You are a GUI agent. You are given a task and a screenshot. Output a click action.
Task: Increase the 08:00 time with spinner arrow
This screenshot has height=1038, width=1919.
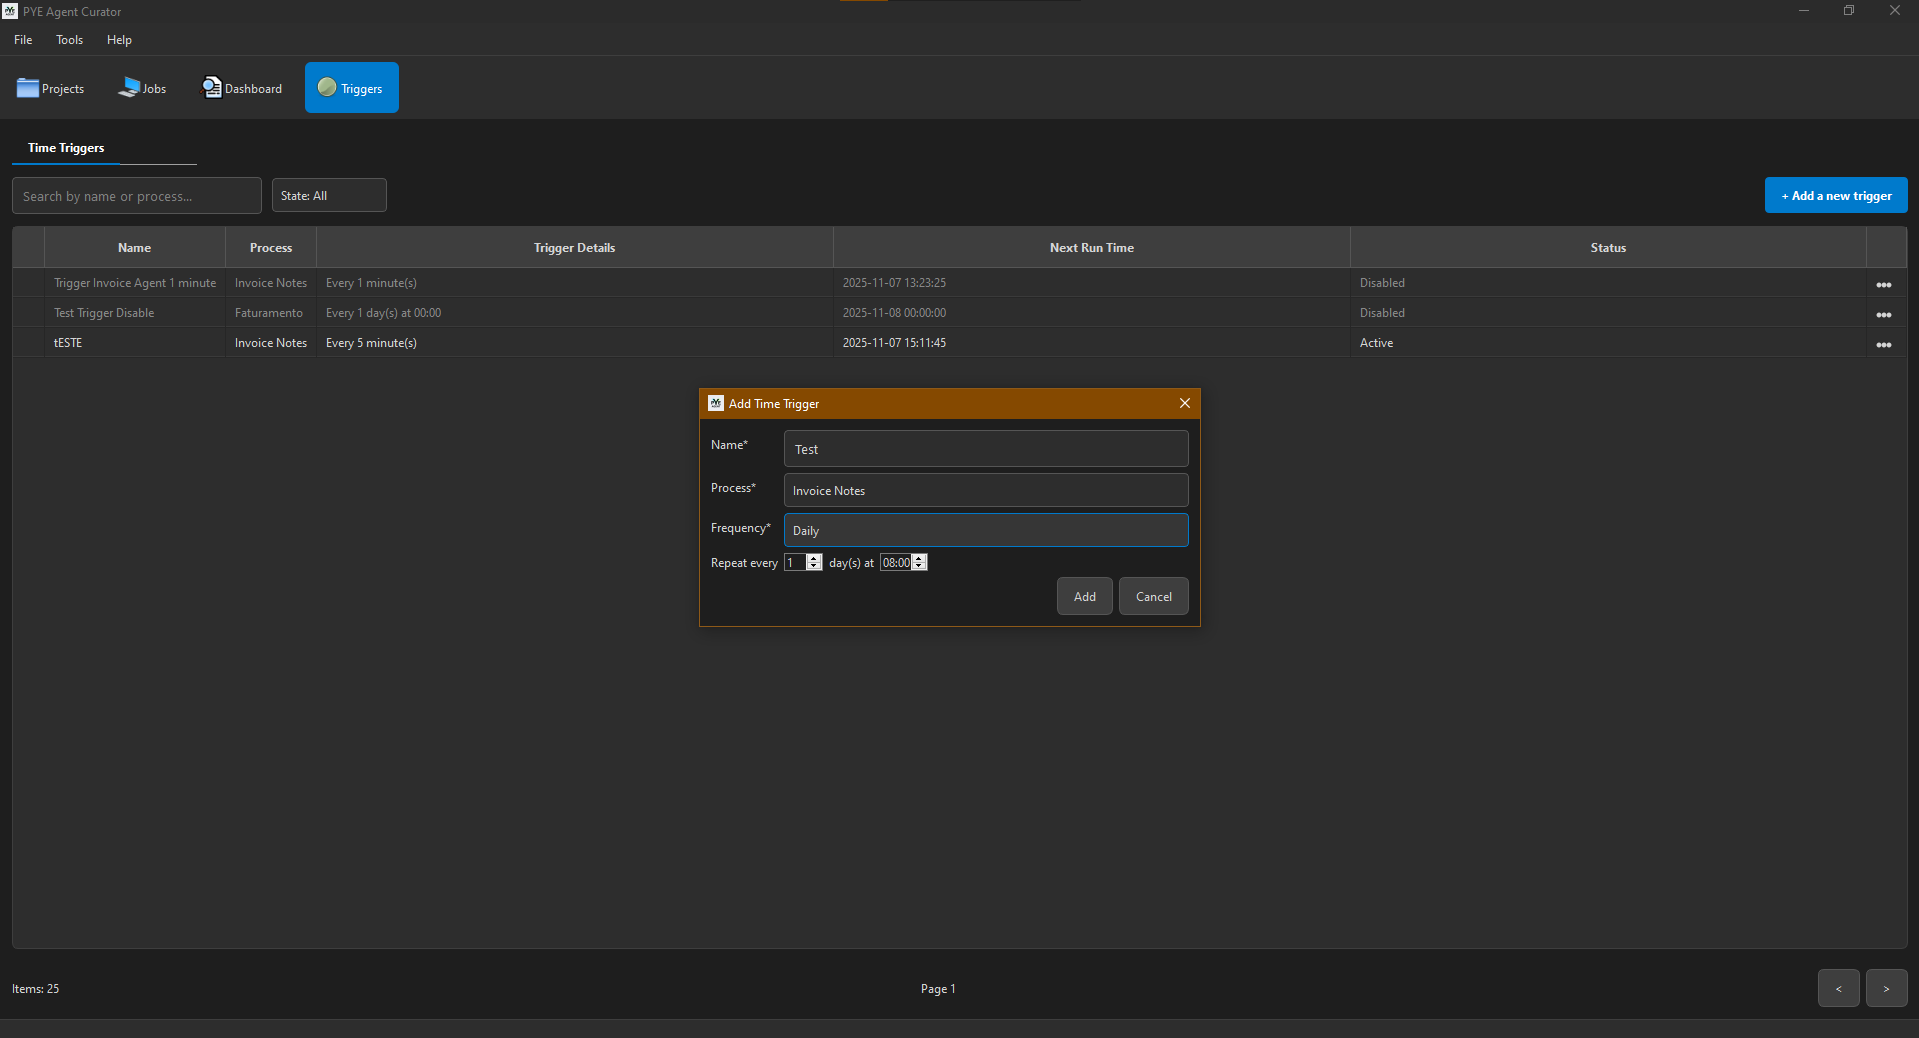tap(919, 558)
